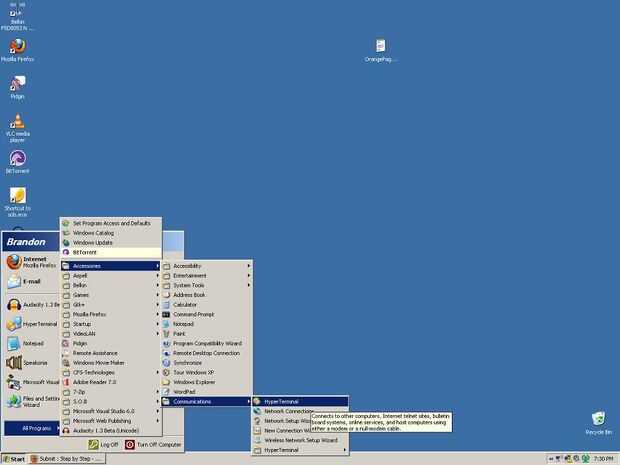Open Microsoft Visual entry in Start menu

32,382
